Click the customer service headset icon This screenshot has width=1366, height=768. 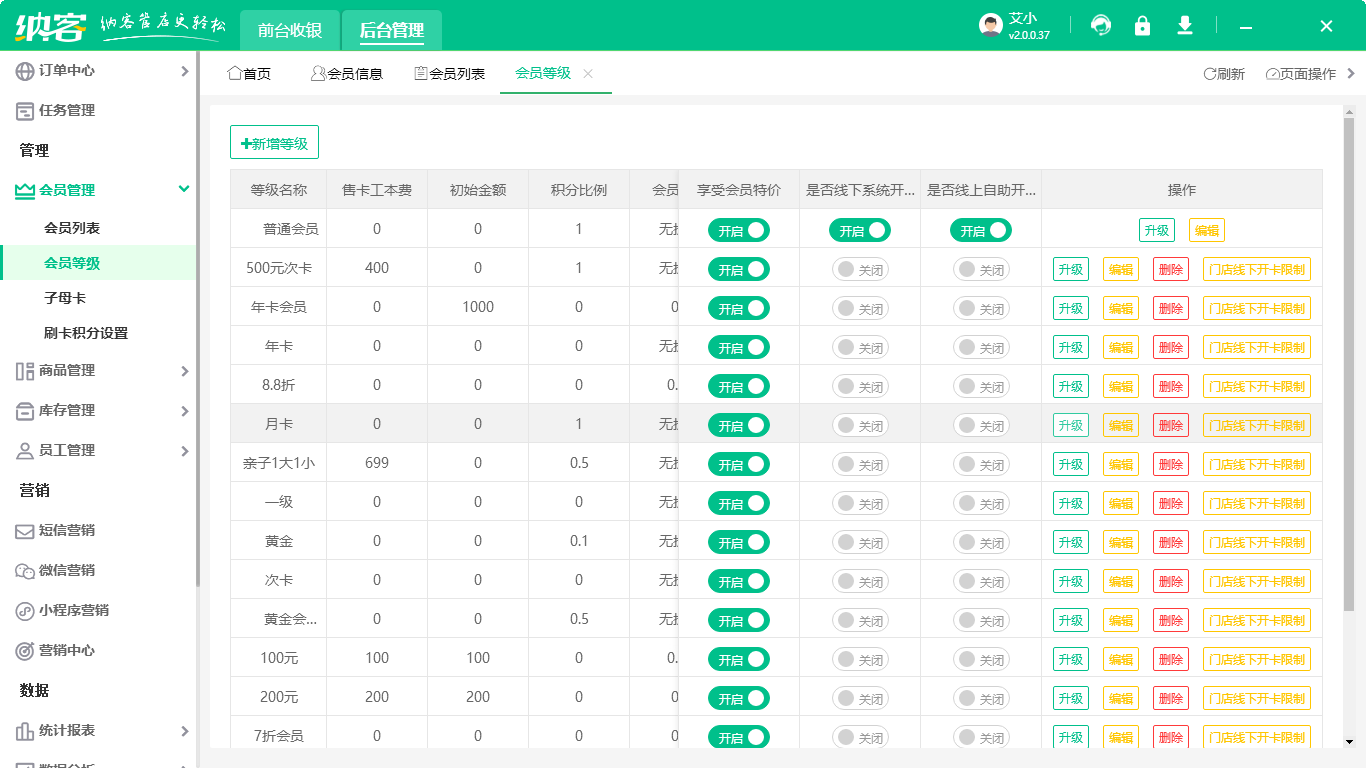click(1101, 26)
